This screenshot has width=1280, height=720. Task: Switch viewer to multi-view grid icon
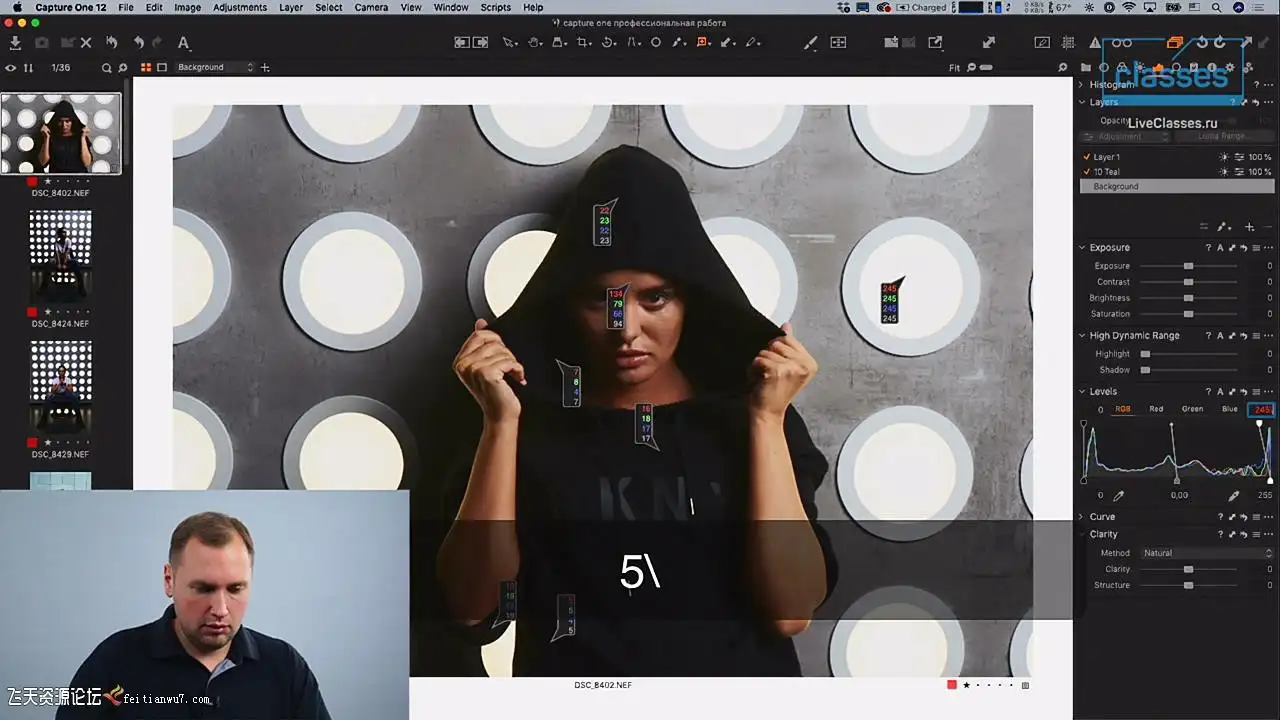tap(146, 68)
